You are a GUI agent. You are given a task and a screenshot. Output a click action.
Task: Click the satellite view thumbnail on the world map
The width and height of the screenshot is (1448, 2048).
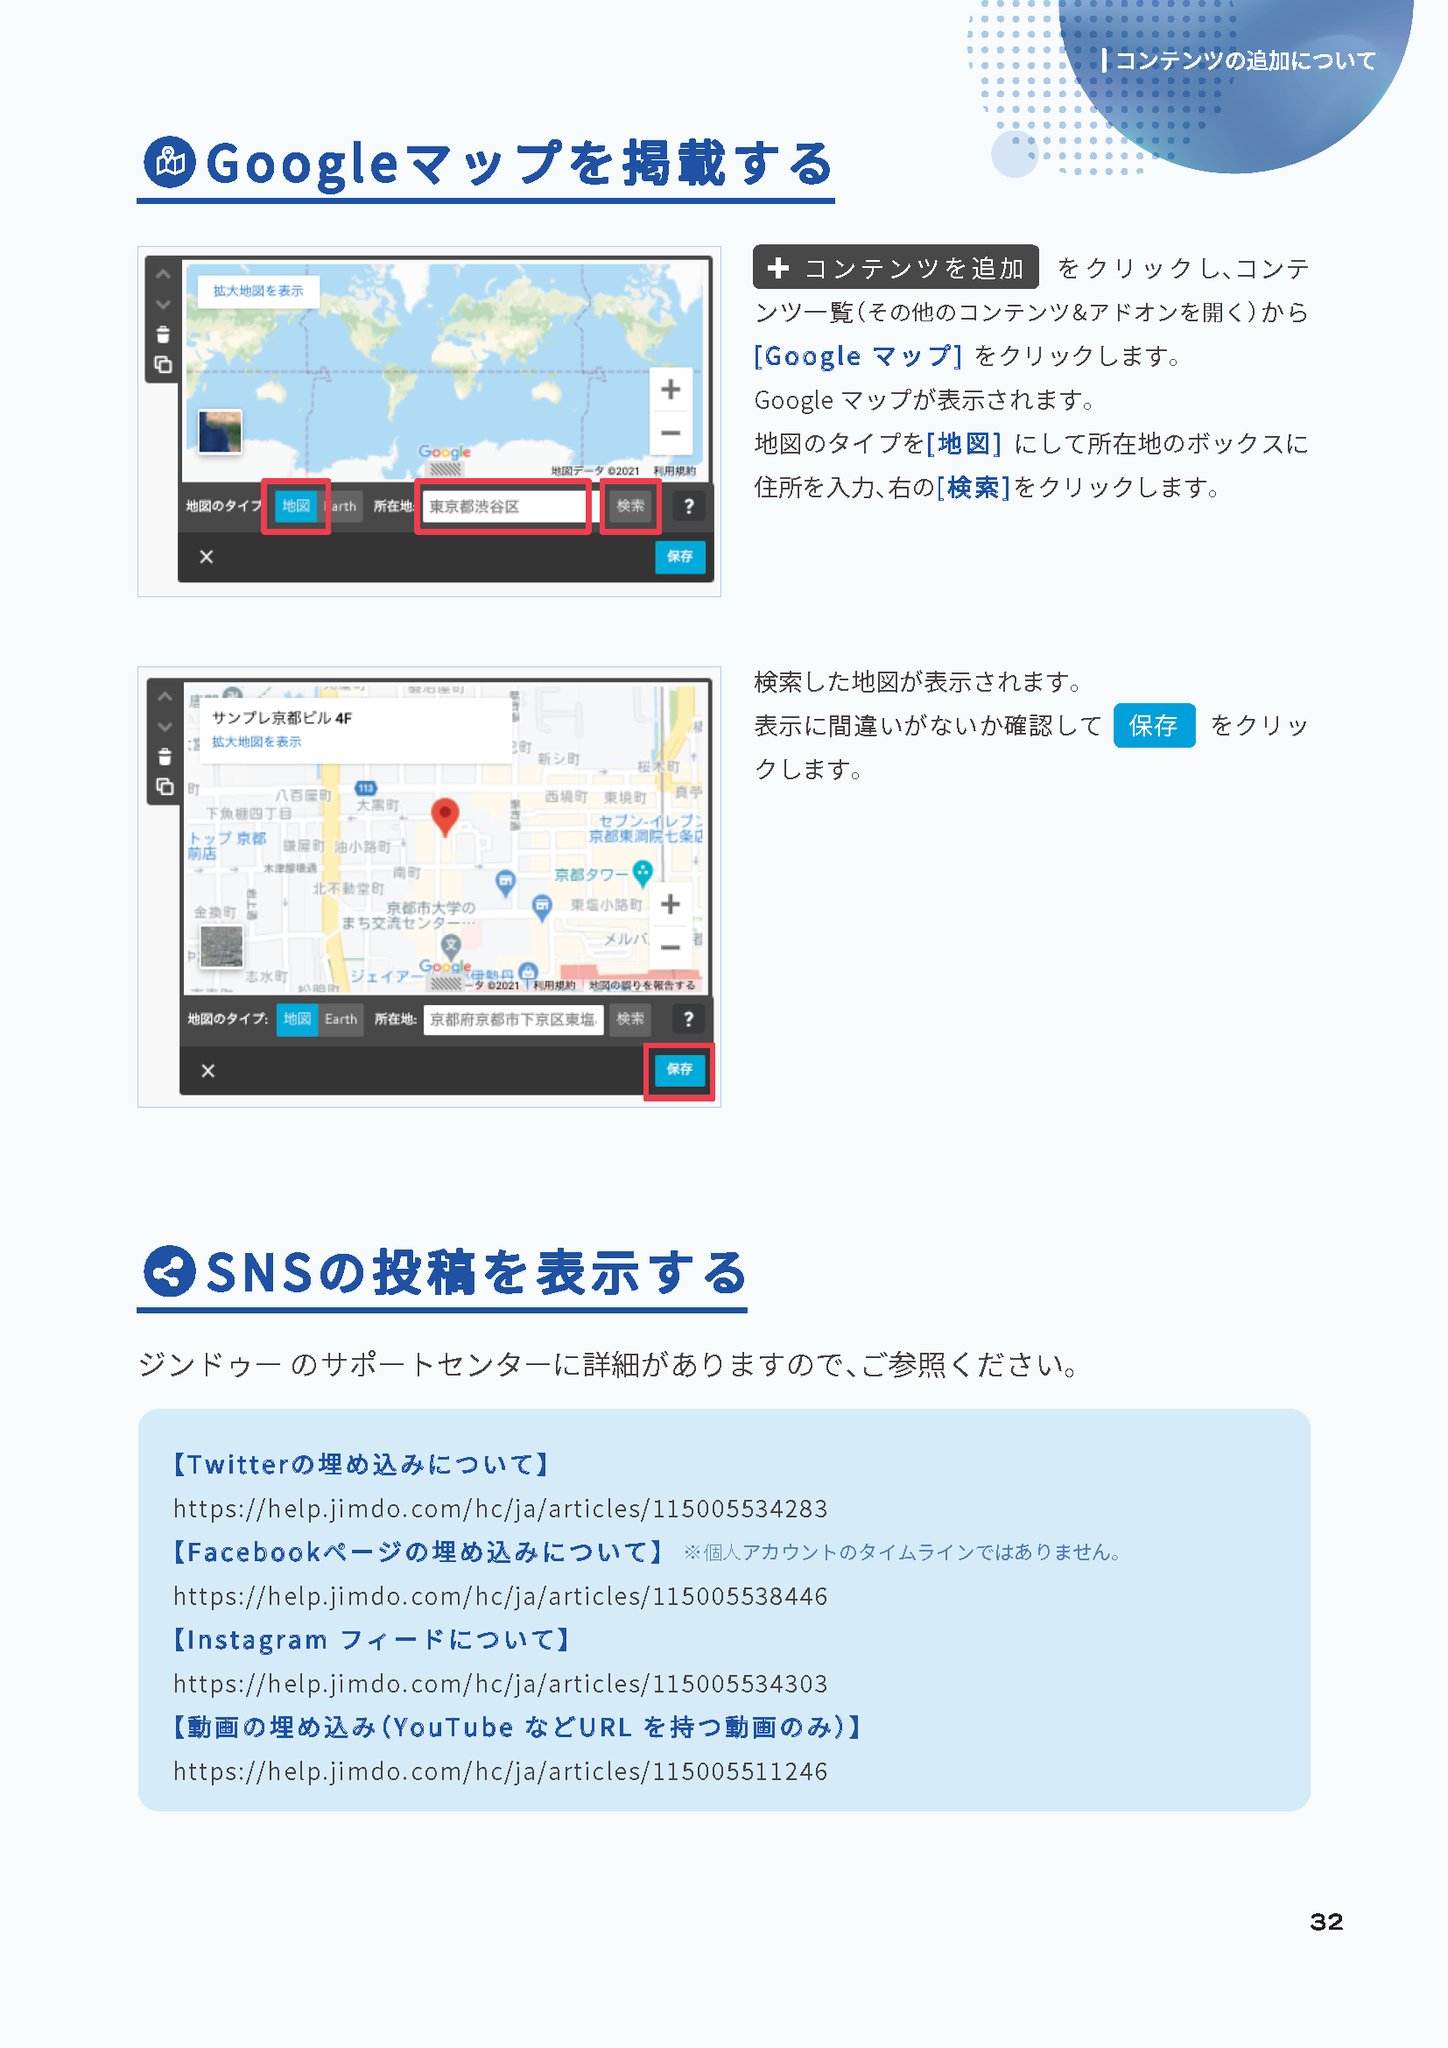click(x=220, y=432)
